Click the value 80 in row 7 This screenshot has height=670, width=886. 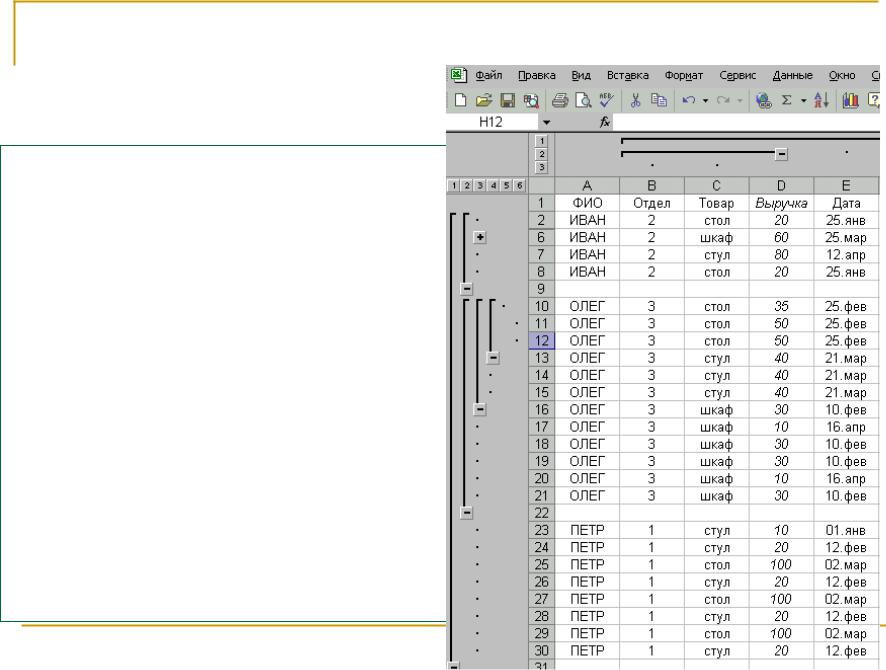tap(781, 255)
